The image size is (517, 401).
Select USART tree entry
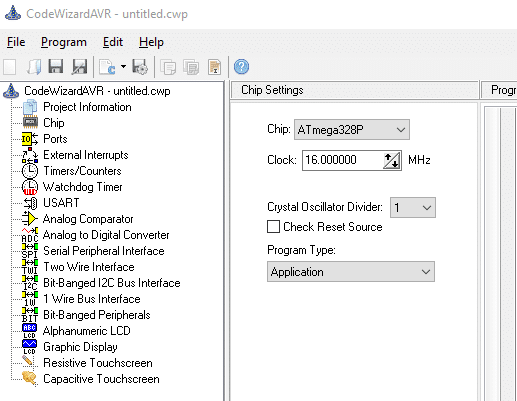[x=61, y=203]
